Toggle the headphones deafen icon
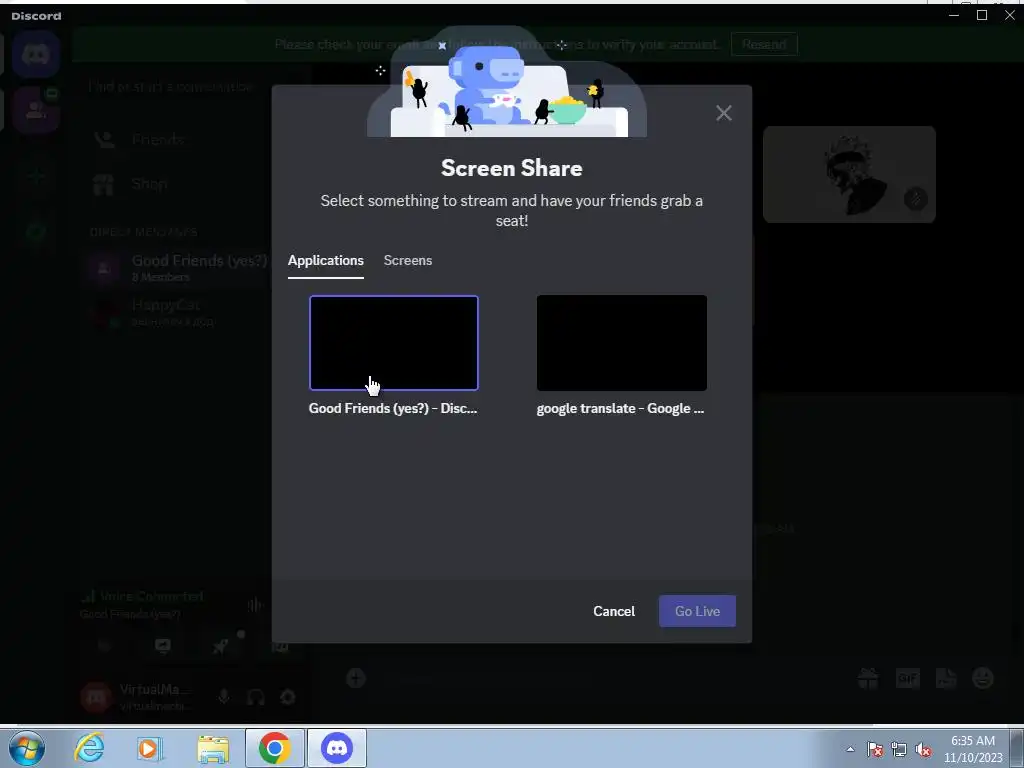 [255, 697]
